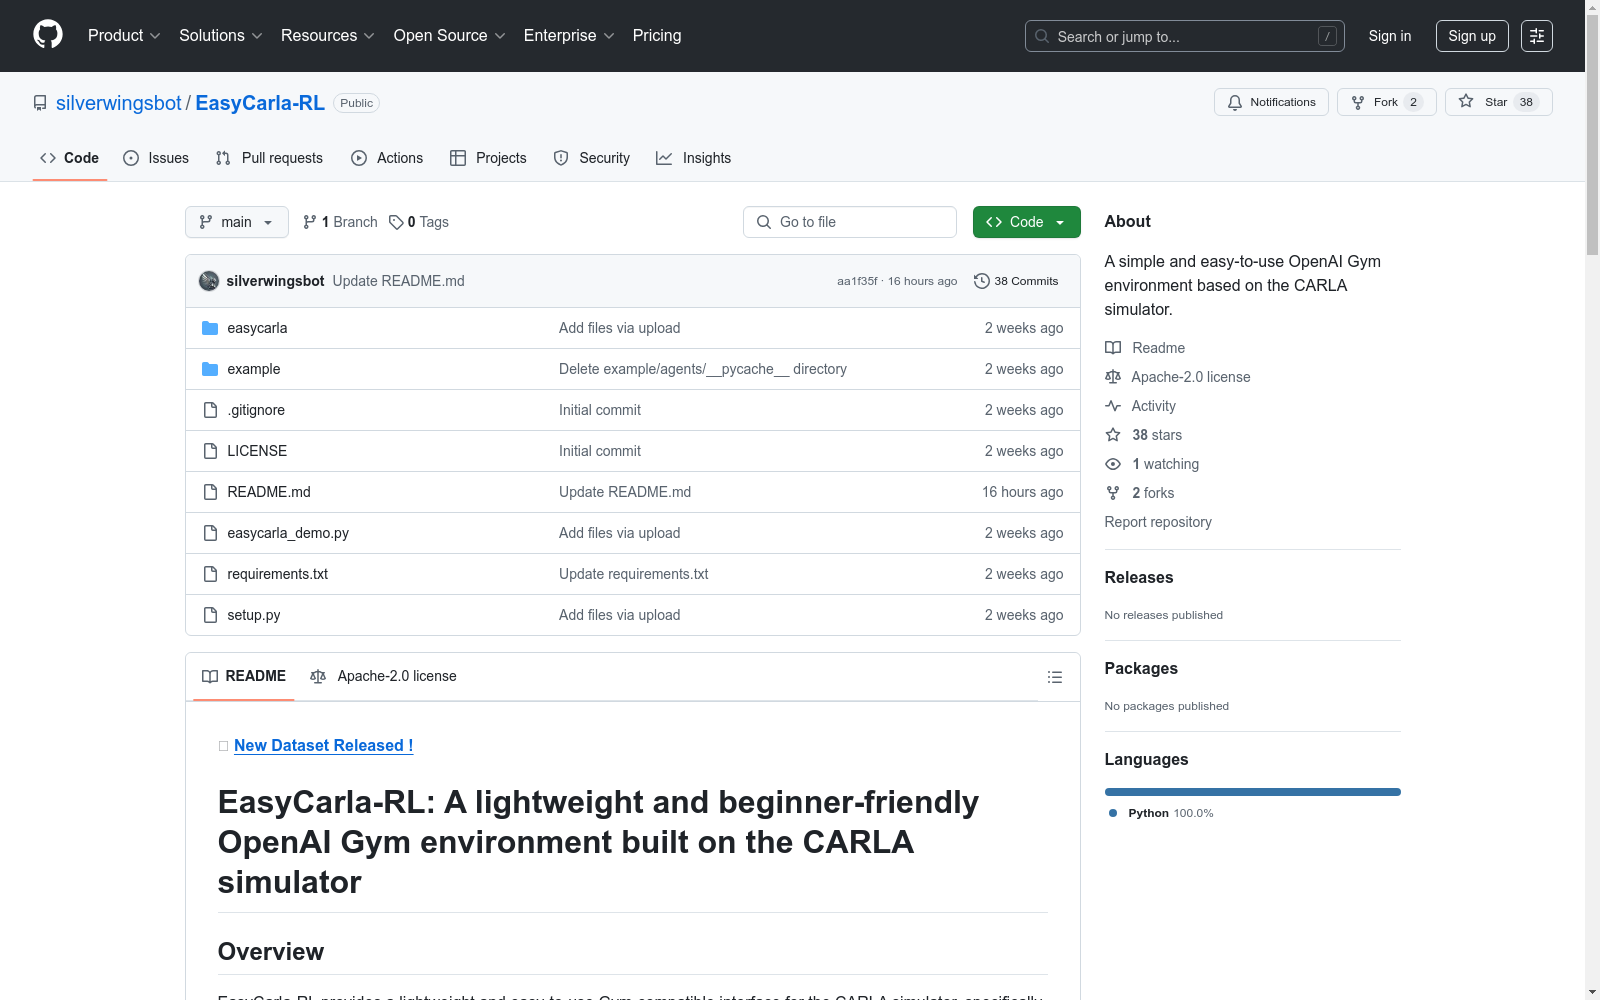Click the requirements.txt file icon
Screen dimensions: 1600x1000
click(210, 574)
